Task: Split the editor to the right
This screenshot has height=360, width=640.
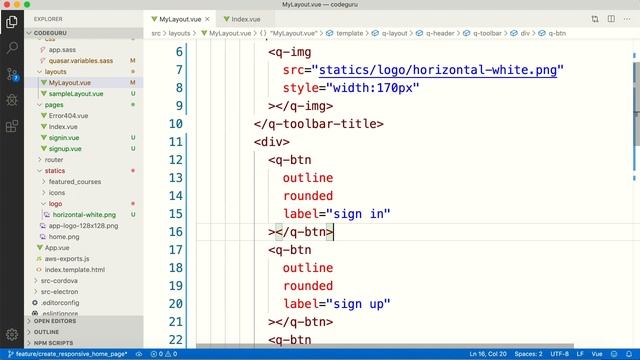Action: point(611,19)
